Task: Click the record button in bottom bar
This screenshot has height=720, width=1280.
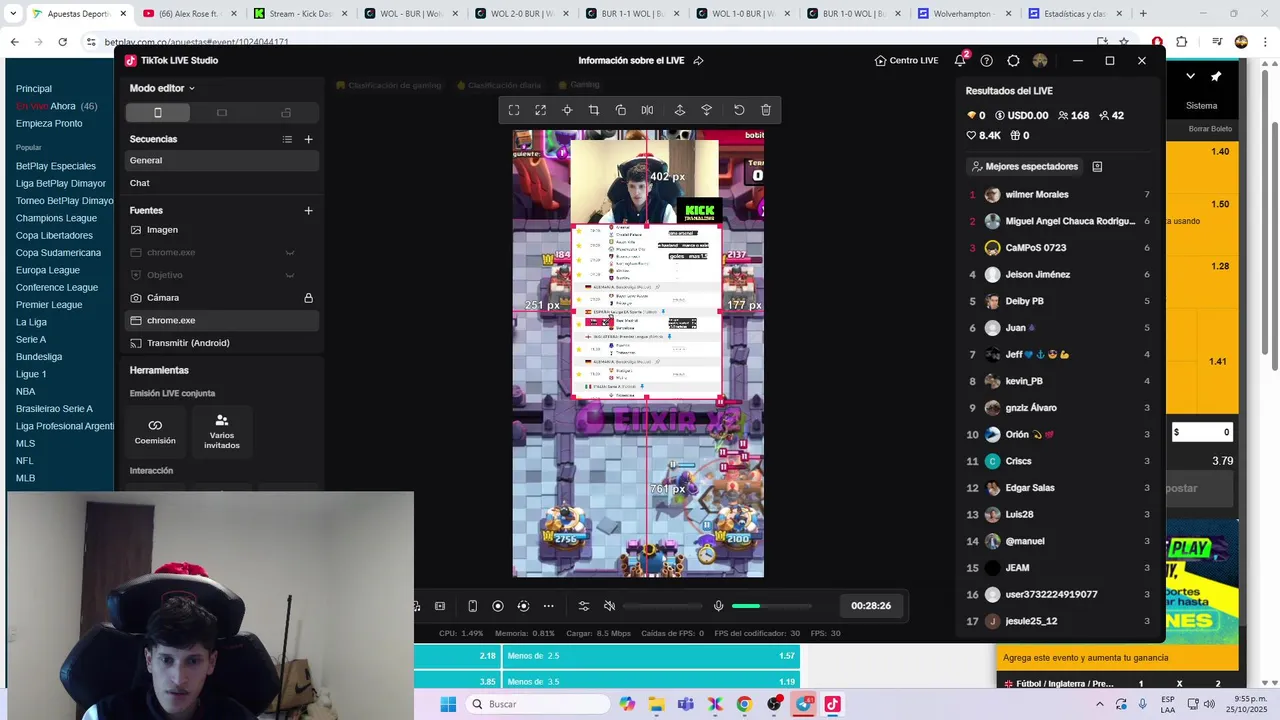Action: [498, 606]
